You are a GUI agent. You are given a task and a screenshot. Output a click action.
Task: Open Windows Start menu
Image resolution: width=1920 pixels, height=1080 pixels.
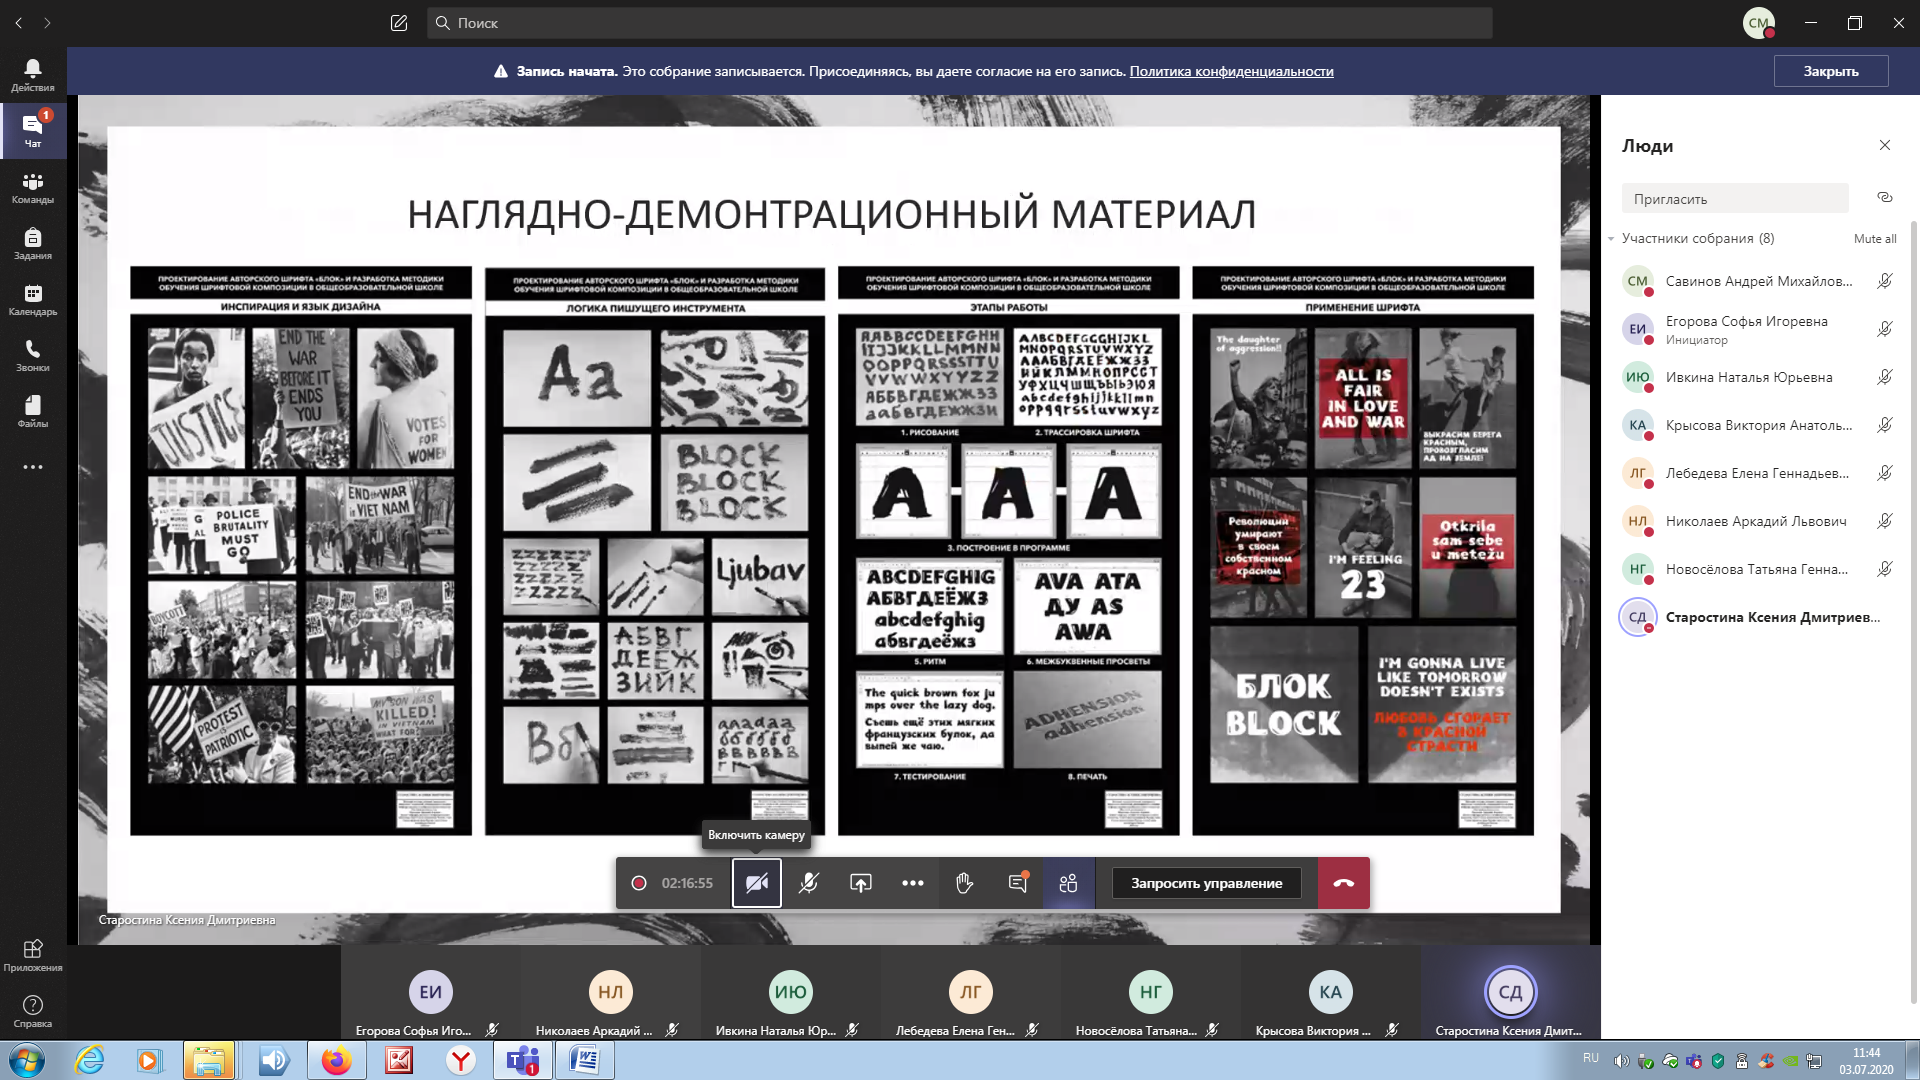pos(26,1061)
